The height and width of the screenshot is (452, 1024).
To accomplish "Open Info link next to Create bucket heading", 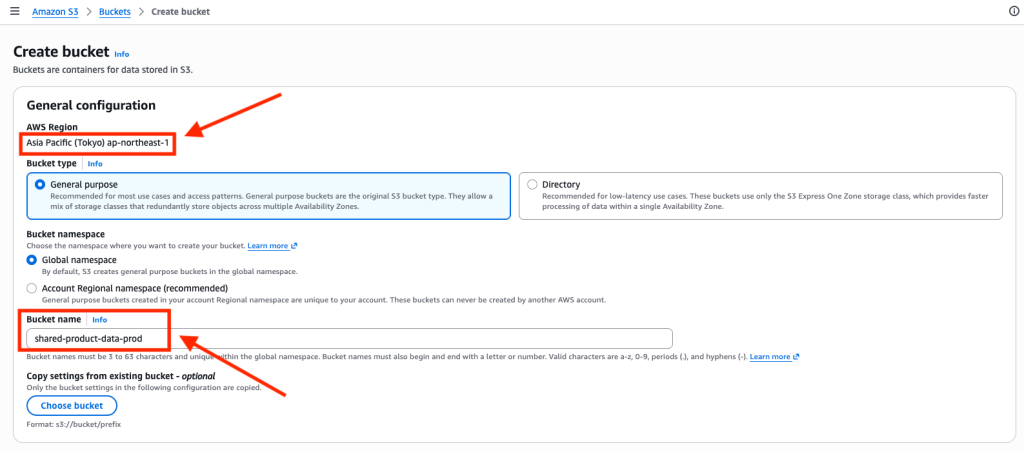I will (x=121, y=54).
